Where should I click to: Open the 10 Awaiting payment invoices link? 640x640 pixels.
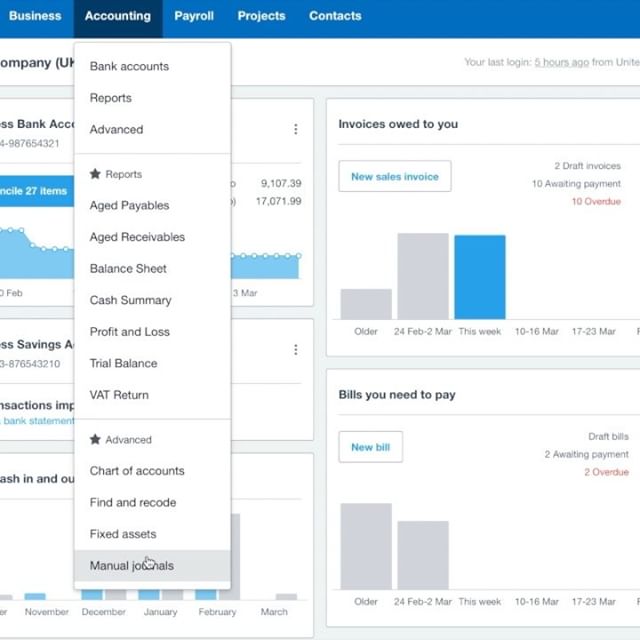click(x=576, y=184)
